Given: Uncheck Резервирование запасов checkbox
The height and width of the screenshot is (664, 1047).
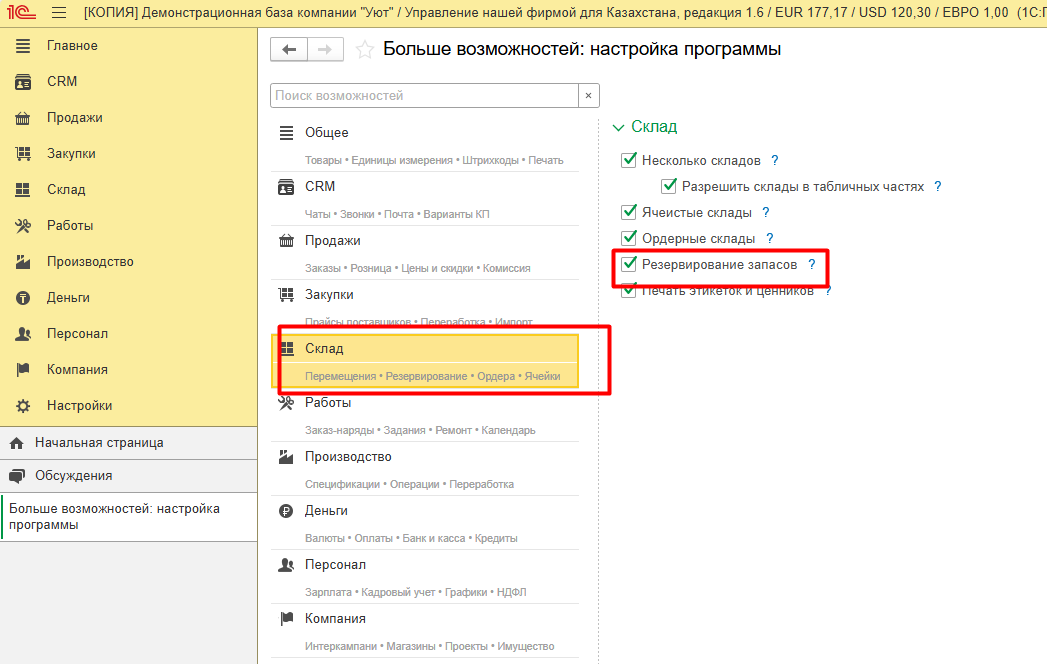Looking at the screenshot, I should tap(629, 265).
